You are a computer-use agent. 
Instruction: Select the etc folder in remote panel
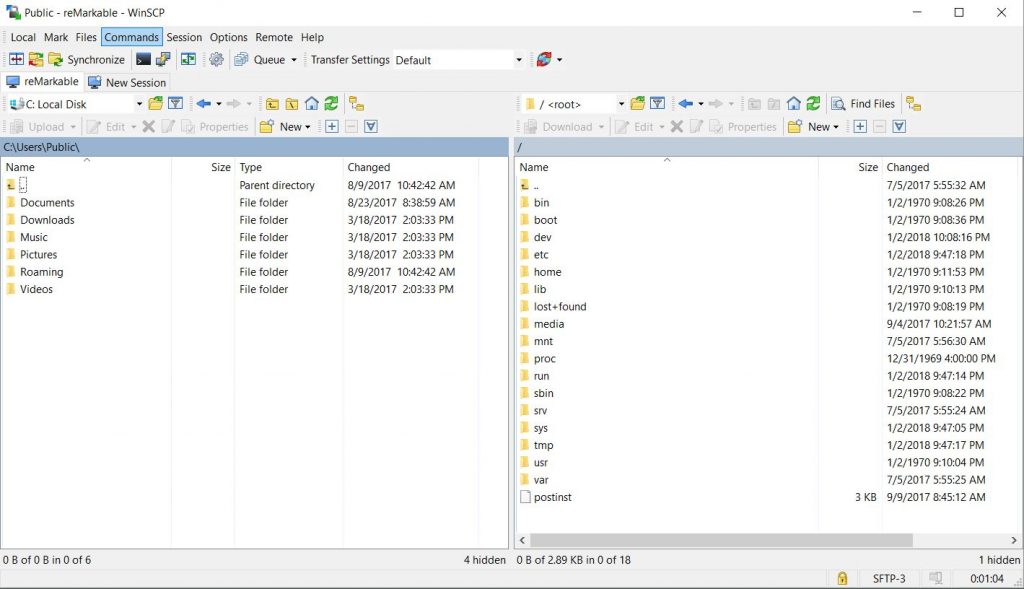[x=541, y=255]
